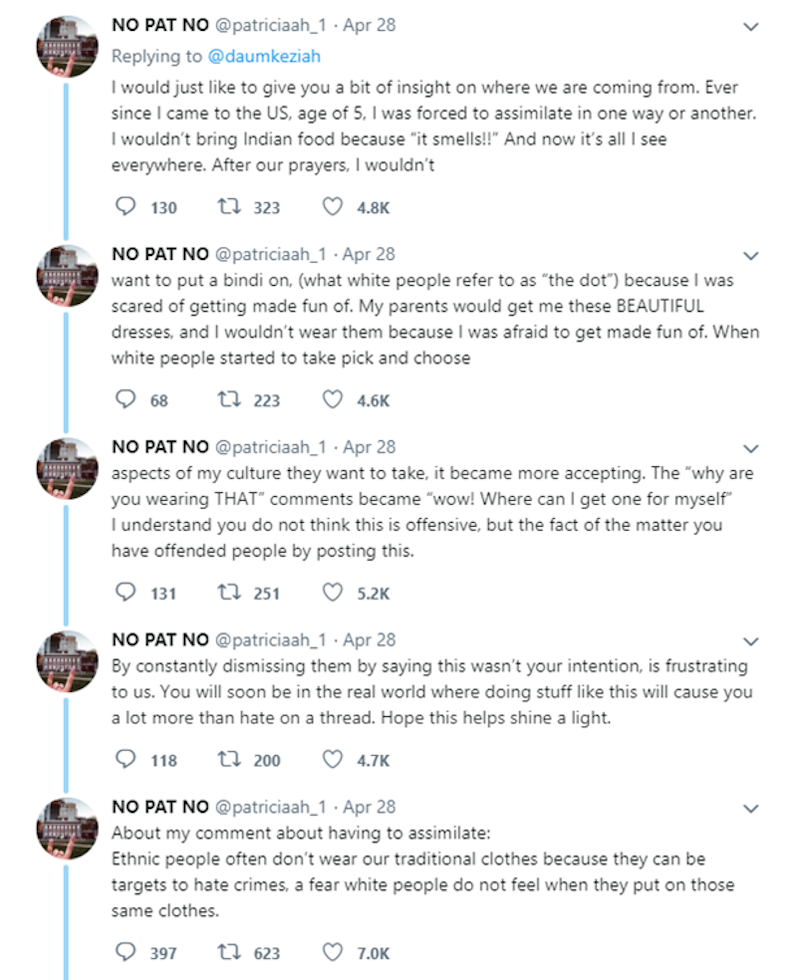Like the tweet with 5.2K likes
Viewport: 800px width, 980px height.
[x=332, y=592]
